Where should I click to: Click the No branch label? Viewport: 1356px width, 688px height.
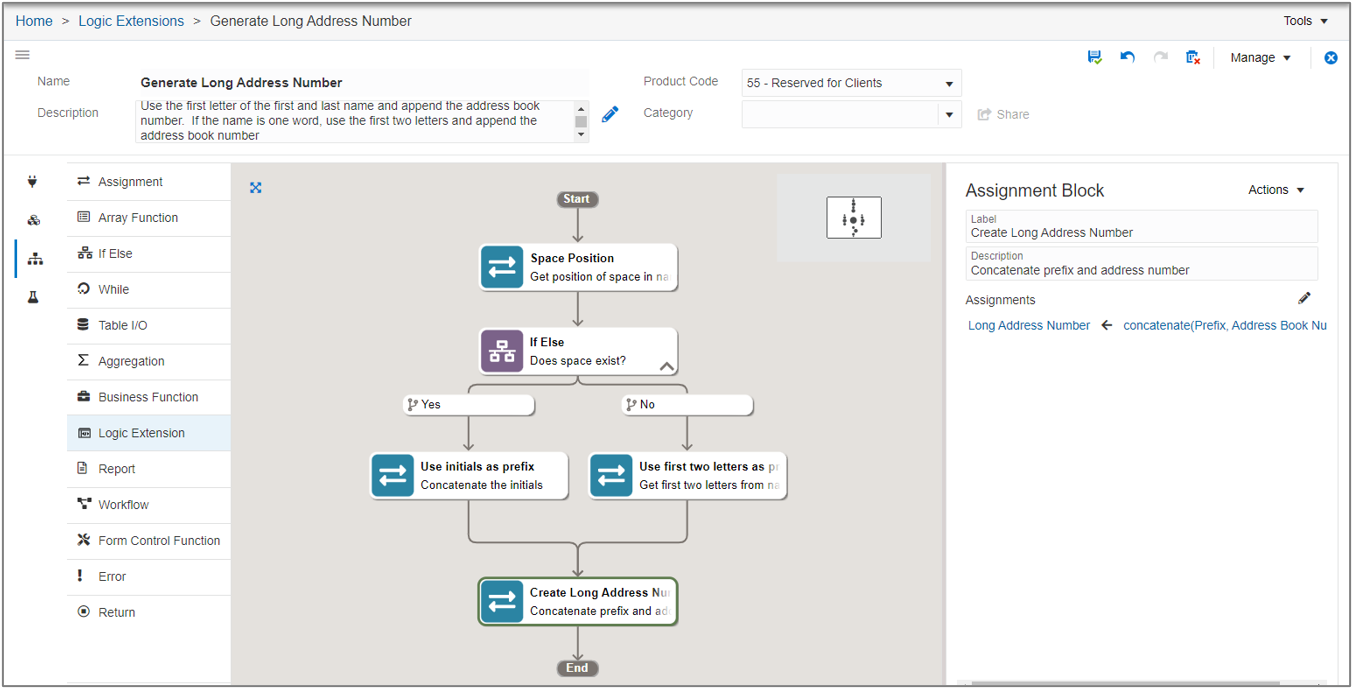[687, 405]
